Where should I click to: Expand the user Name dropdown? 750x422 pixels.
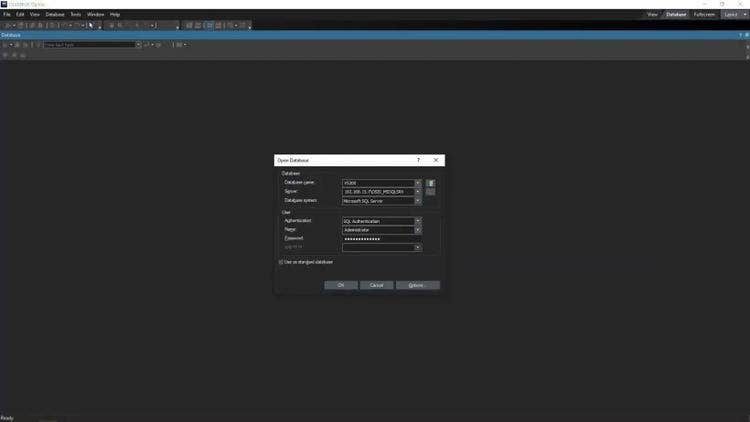pyautogui.click(x=418, y=230)
